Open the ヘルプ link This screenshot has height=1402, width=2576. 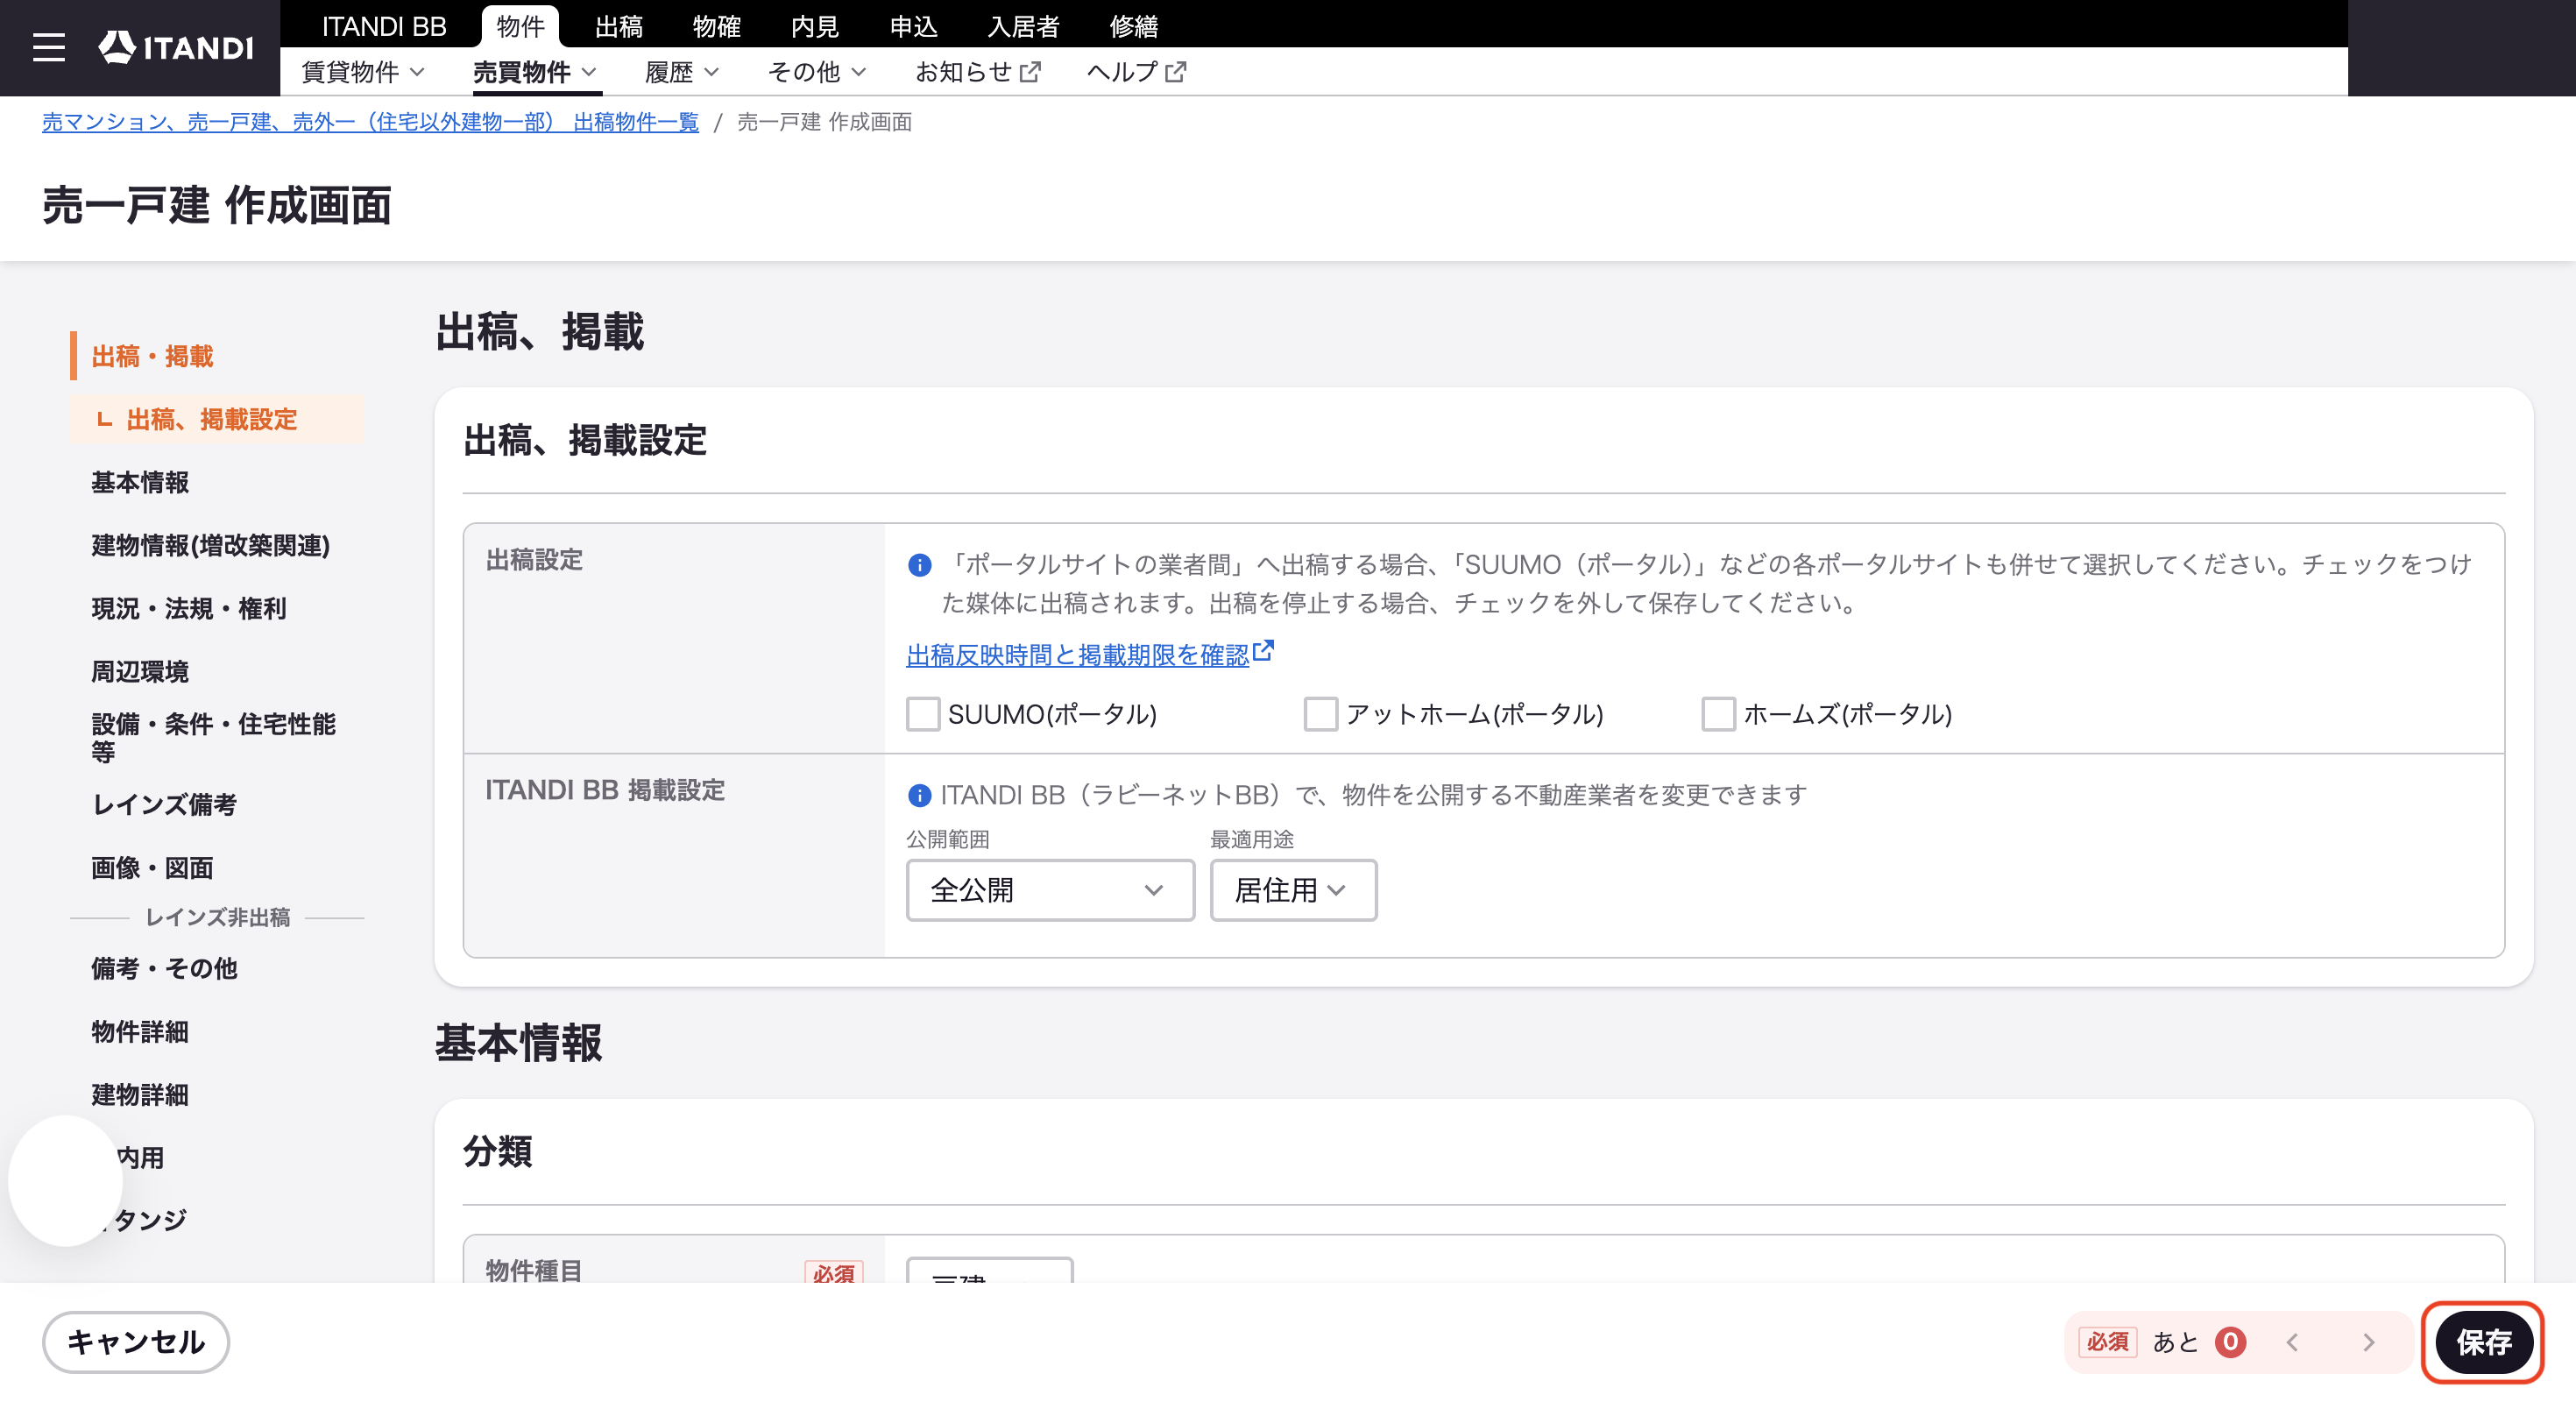pos(1136,72)
